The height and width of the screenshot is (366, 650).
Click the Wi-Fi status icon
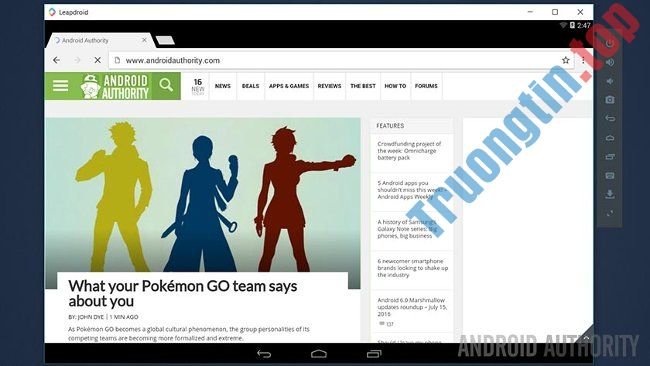coord(563,25)
